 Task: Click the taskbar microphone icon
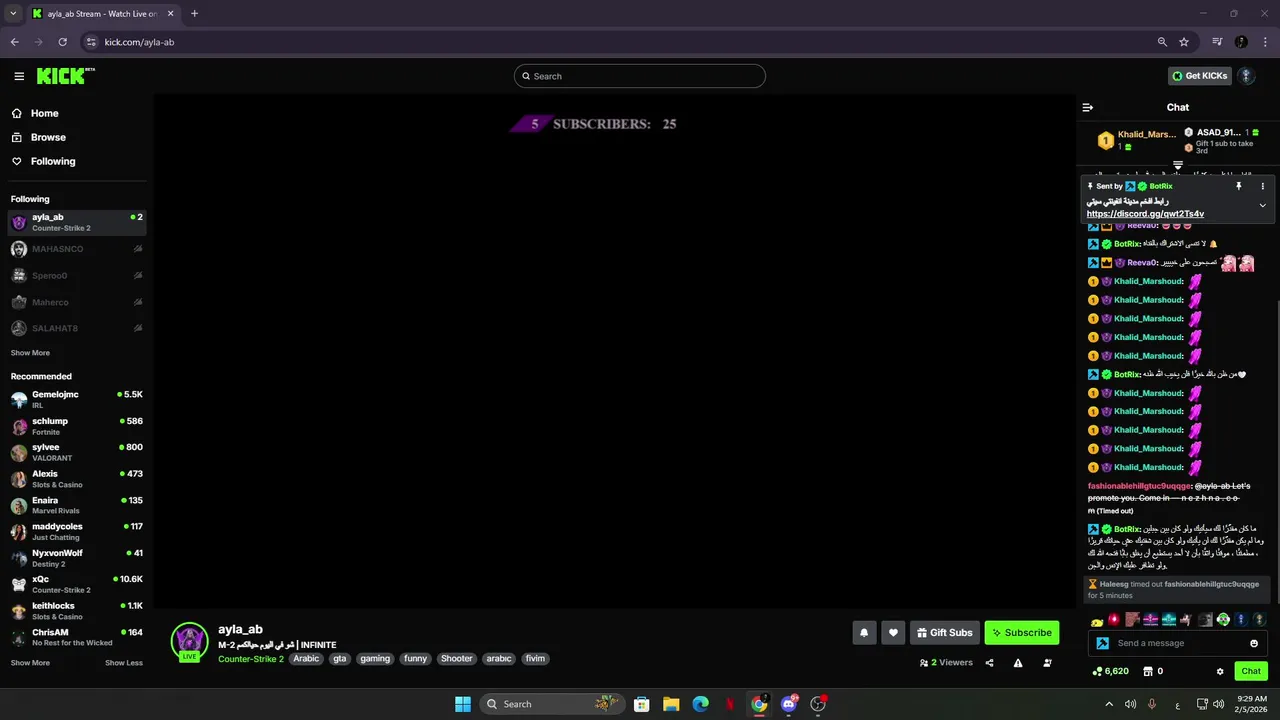pos(1152,704)
